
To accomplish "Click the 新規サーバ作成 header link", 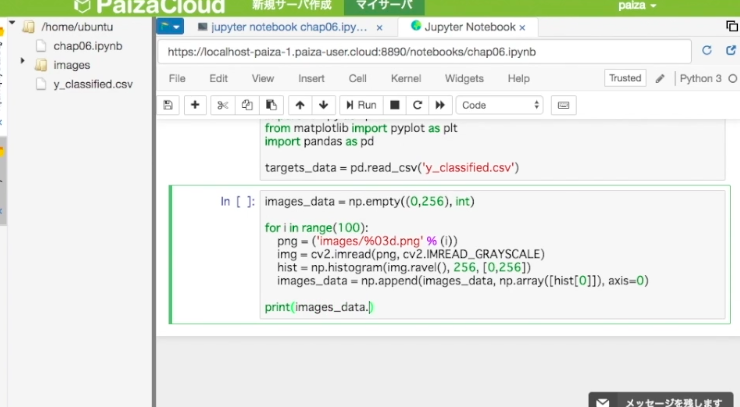I will point(292,5).
